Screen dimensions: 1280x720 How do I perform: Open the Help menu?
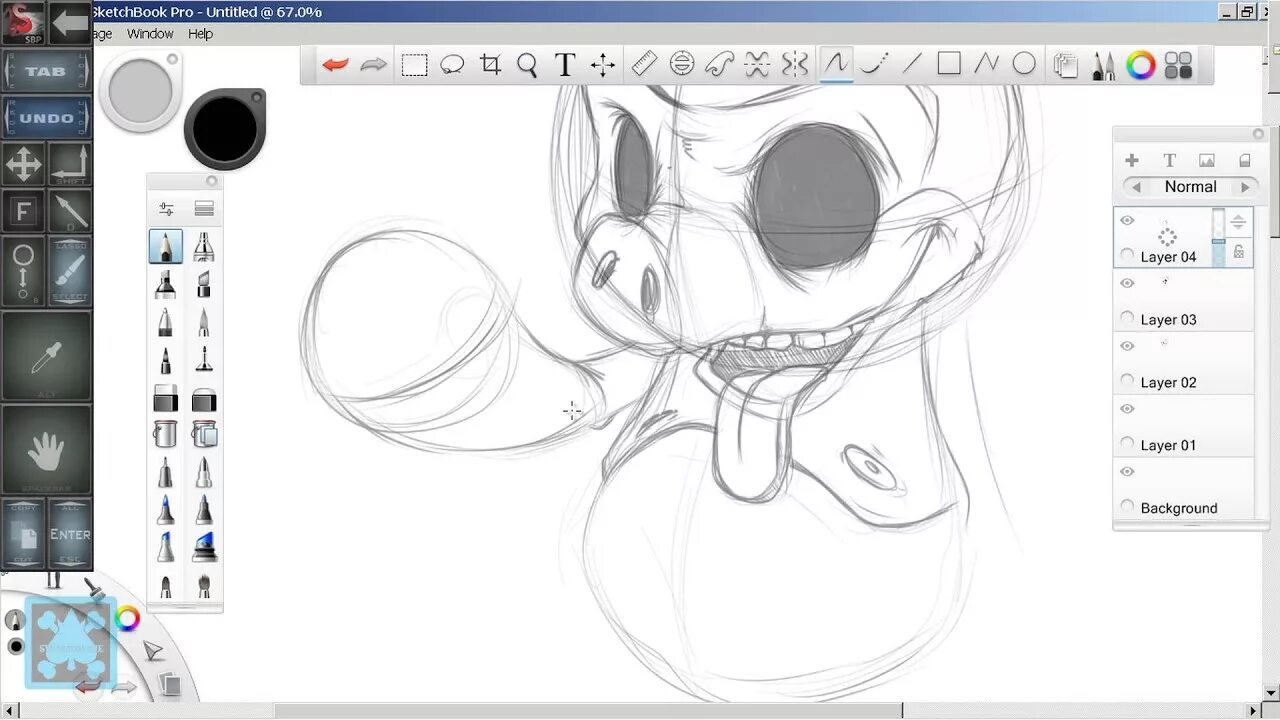[201, 34]
